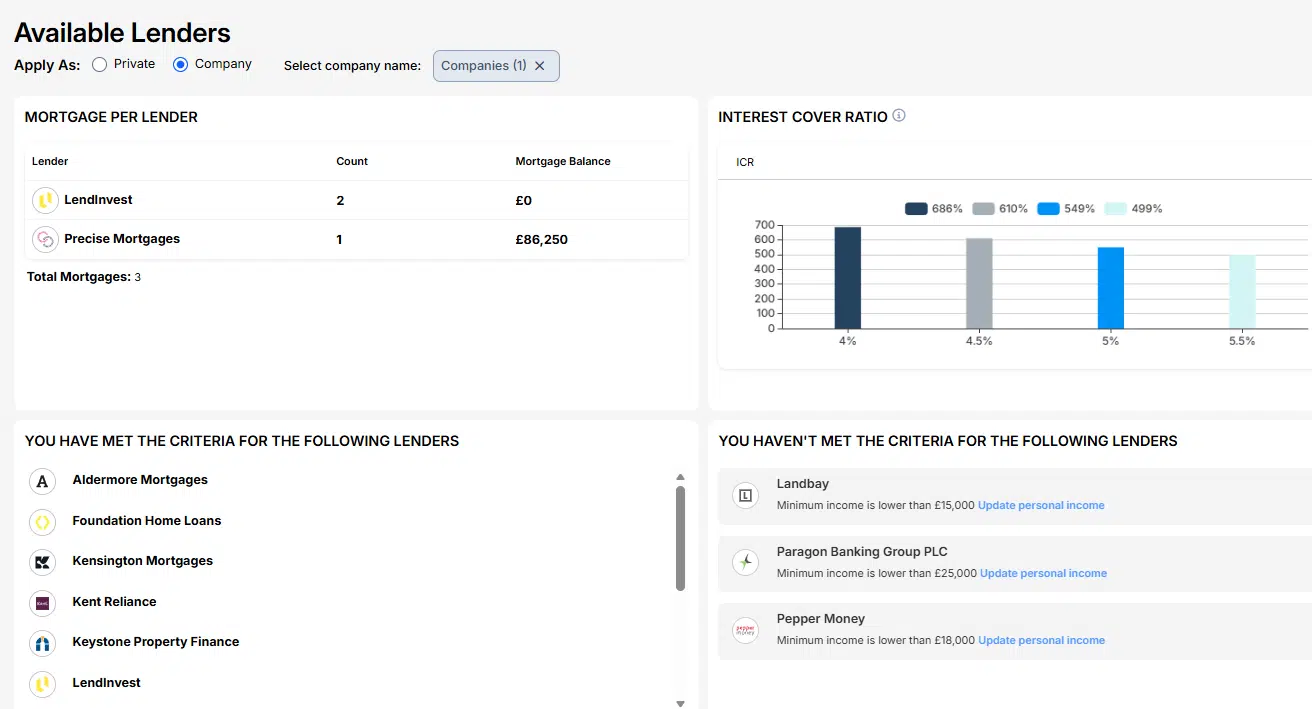Click the Precise Mortgages logo icon
The width and height of the screenshot is (1312, 709).
coord(45,240)
